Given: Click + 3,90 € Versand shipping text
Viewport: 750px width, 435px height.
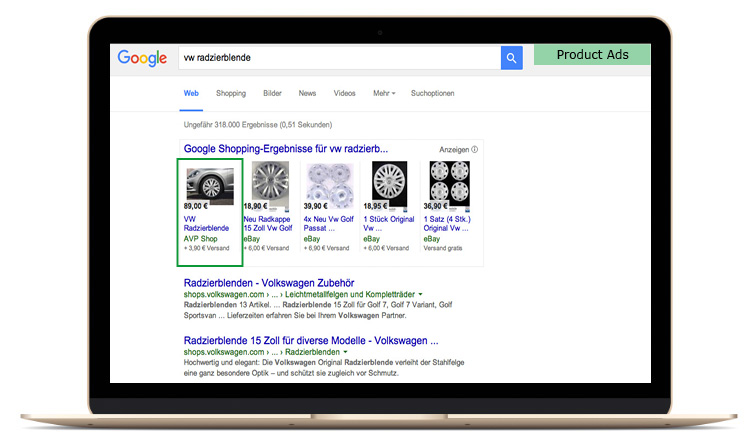Looking at the screenshot, I should coord(207,248).
